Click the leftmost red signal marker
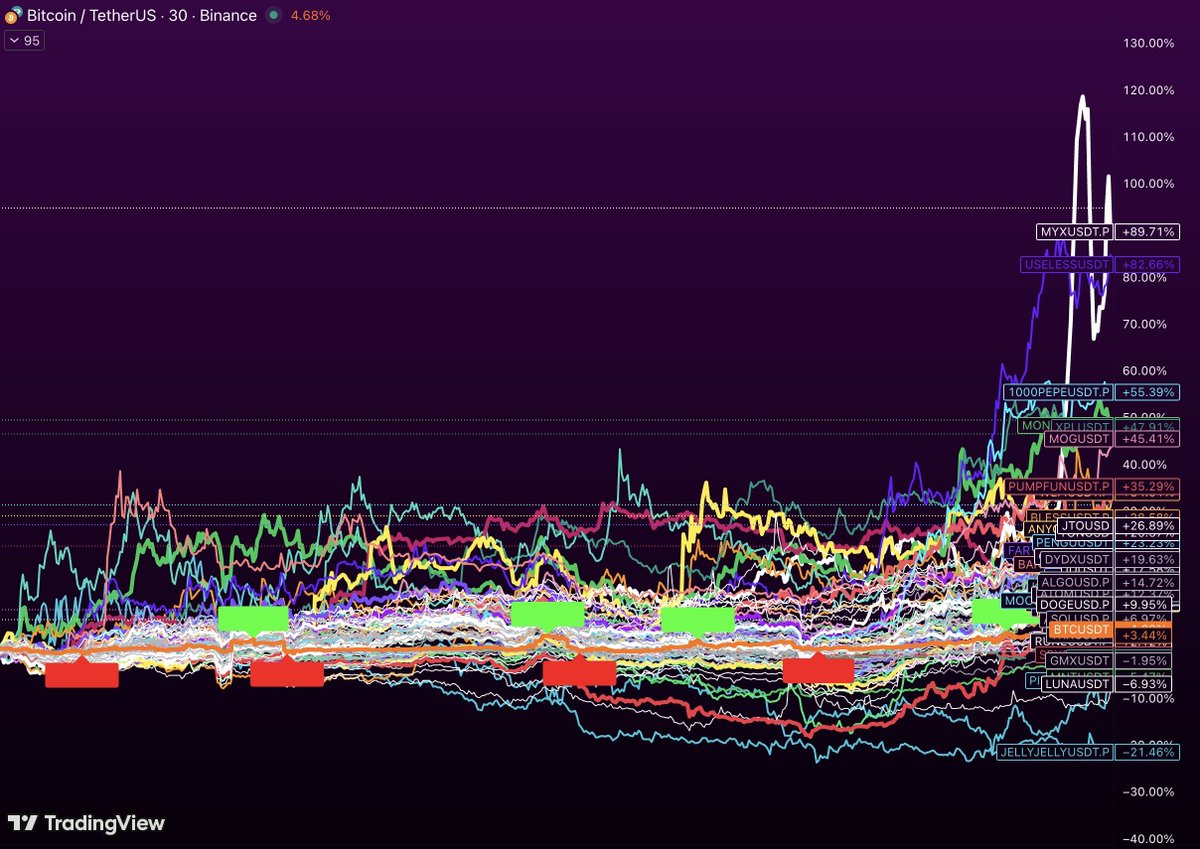The image size is (1200, 849). (82, 675)
